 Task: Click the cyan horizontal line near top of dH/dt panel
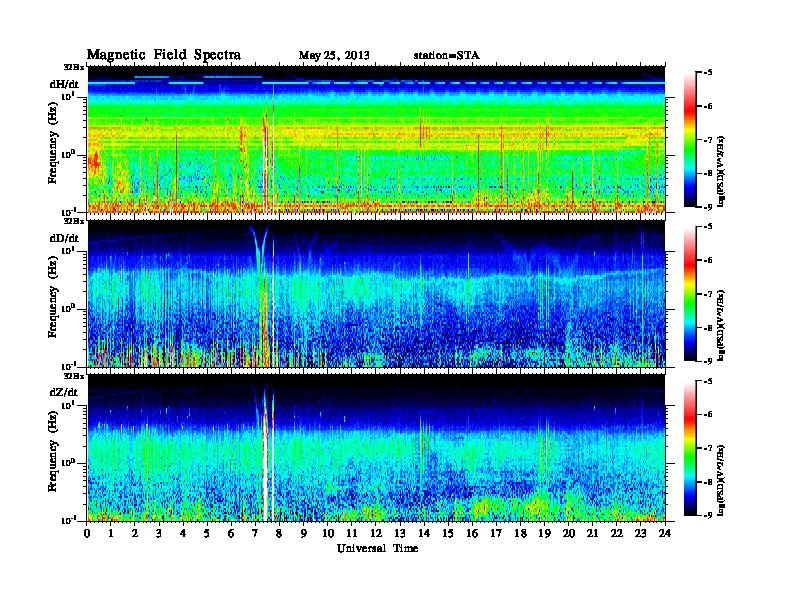[x=376, y=83]
